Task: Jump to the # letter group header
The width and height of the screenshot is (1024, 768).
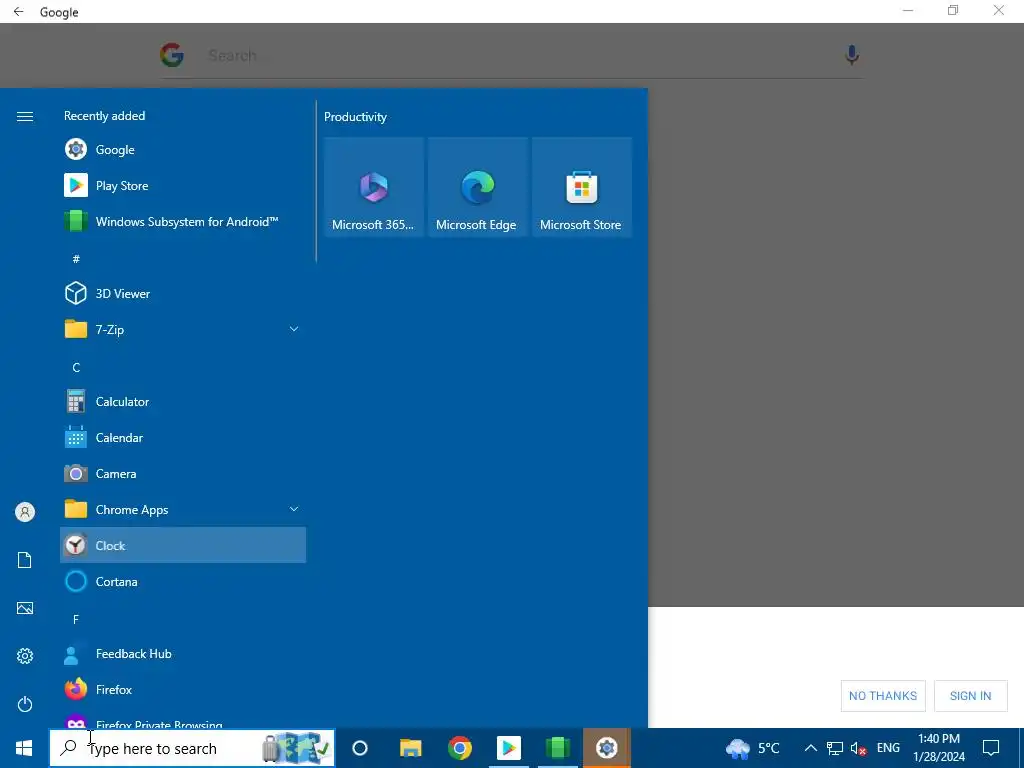Action: 76,259
